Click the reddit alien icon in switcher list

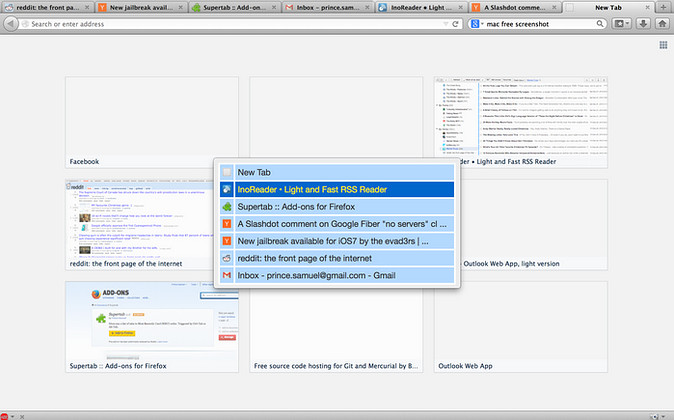(x=227, y=258)
